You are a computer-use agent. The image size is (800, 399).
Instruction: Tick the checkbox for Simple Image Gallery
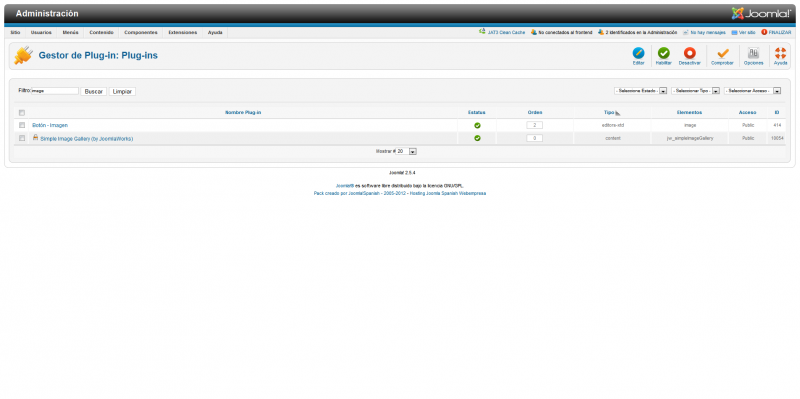pos(22,138)
